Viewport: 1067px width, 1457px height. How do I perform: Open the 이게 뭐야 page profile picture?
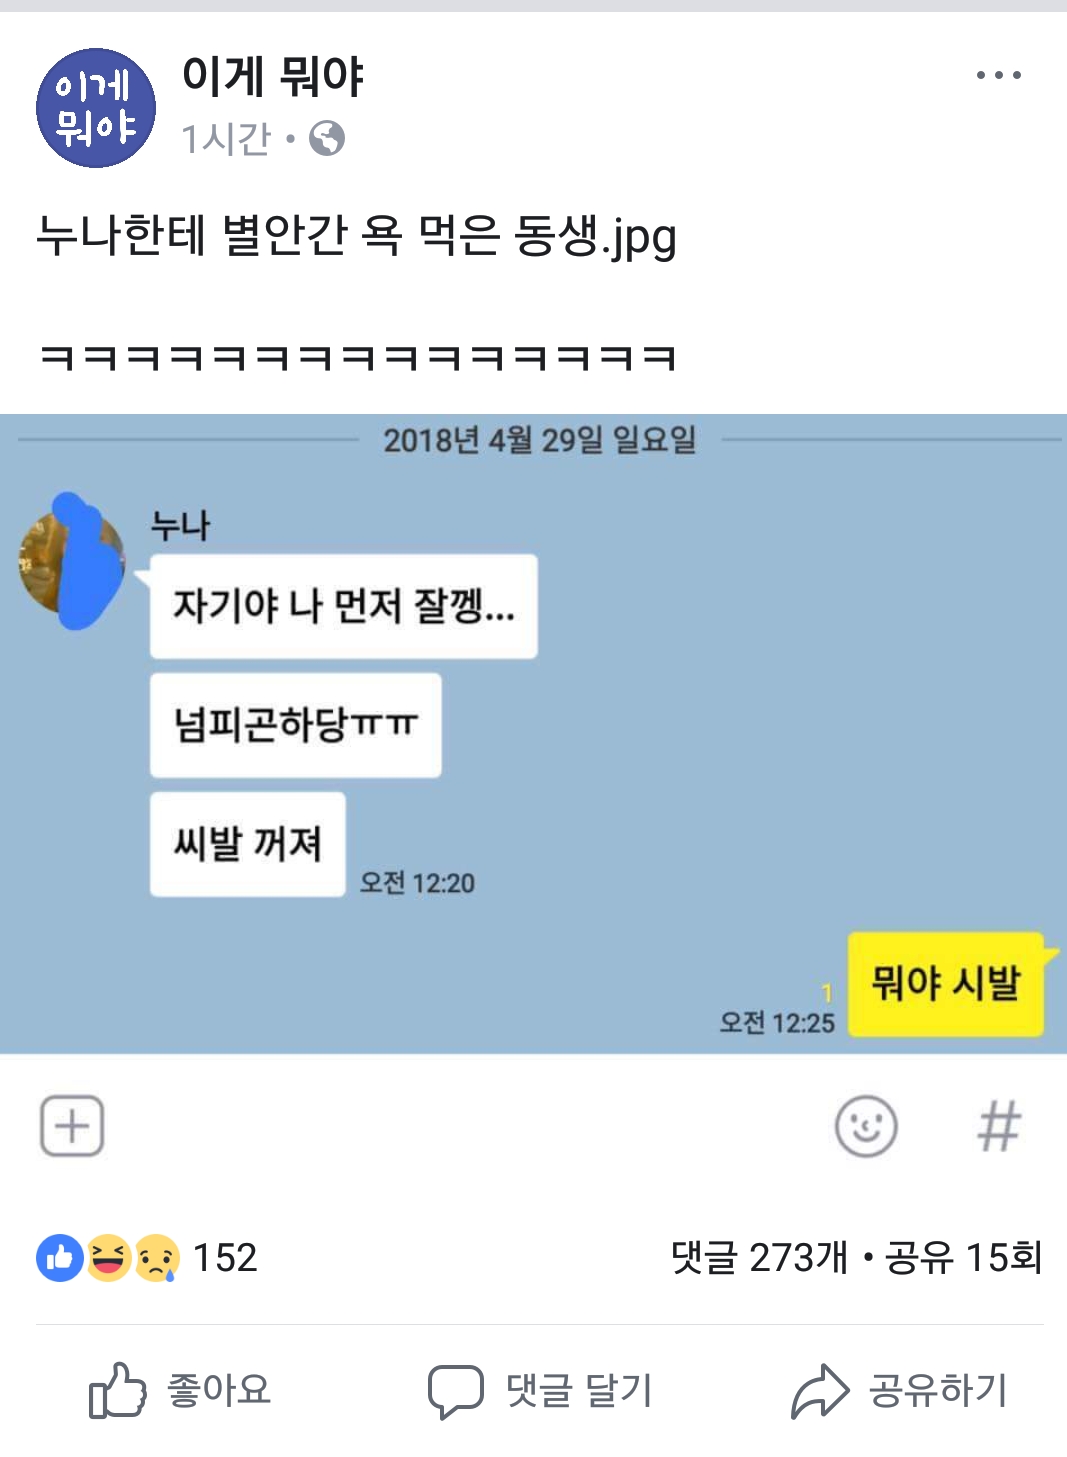coord(96,108)
